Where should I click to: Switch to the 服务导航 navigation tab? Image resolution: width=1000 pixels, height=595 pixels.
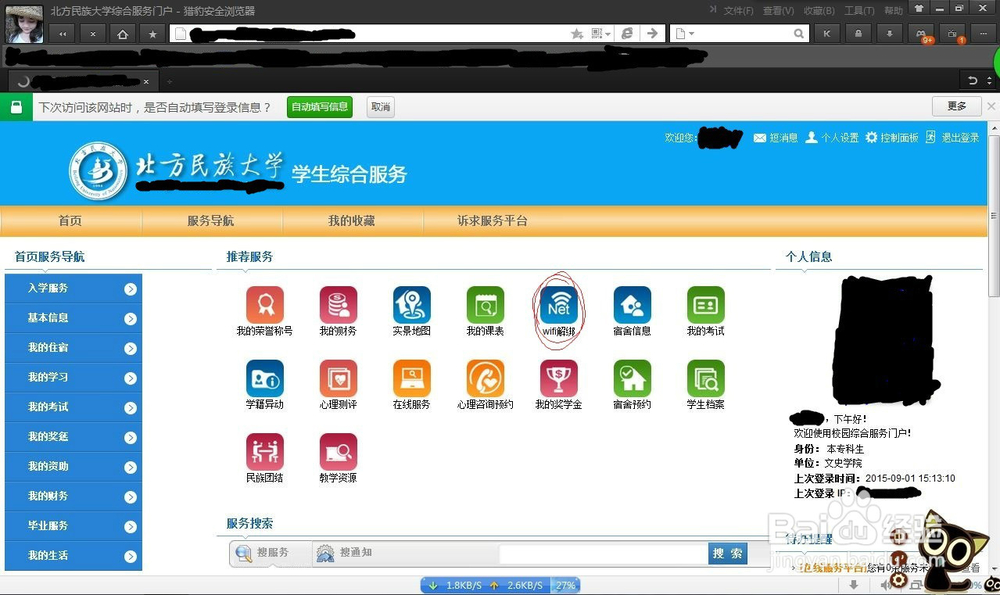(211, 221)
